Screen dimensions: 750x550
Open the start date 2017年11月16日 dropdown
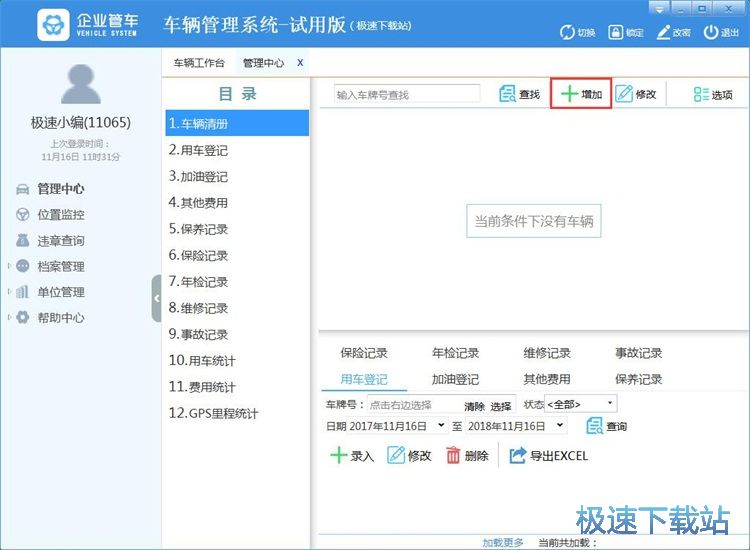tap(441, 426)
